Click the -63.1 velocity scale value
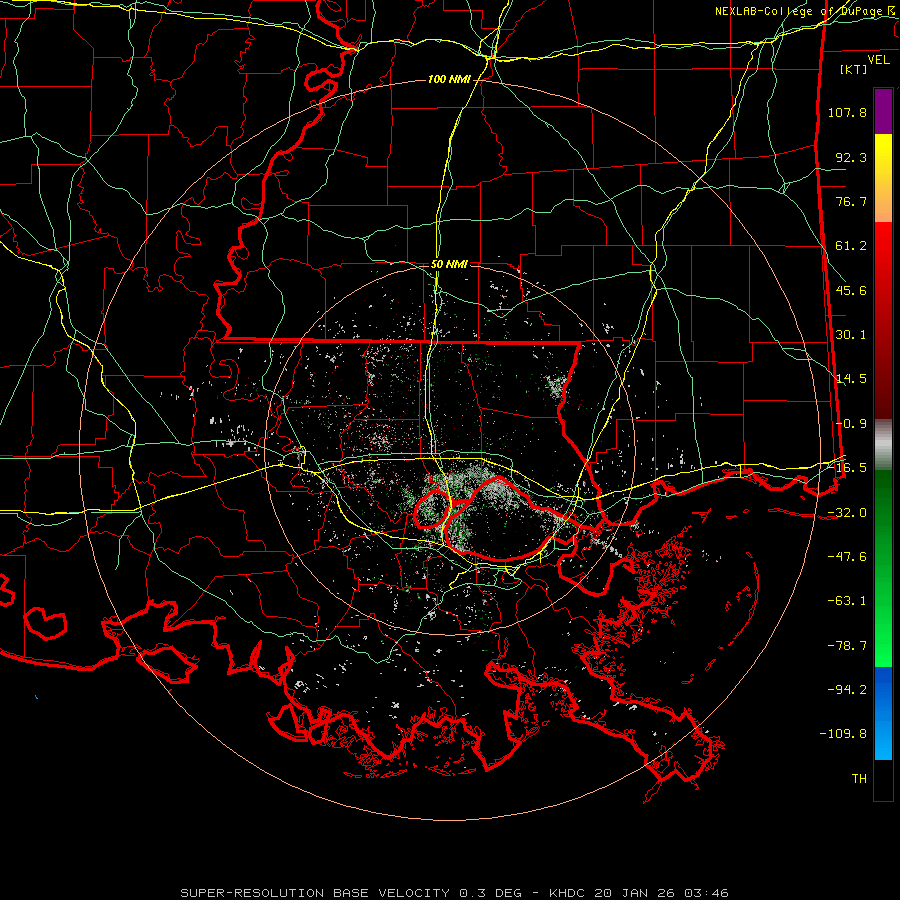900x900 pixels. [847, 601]
